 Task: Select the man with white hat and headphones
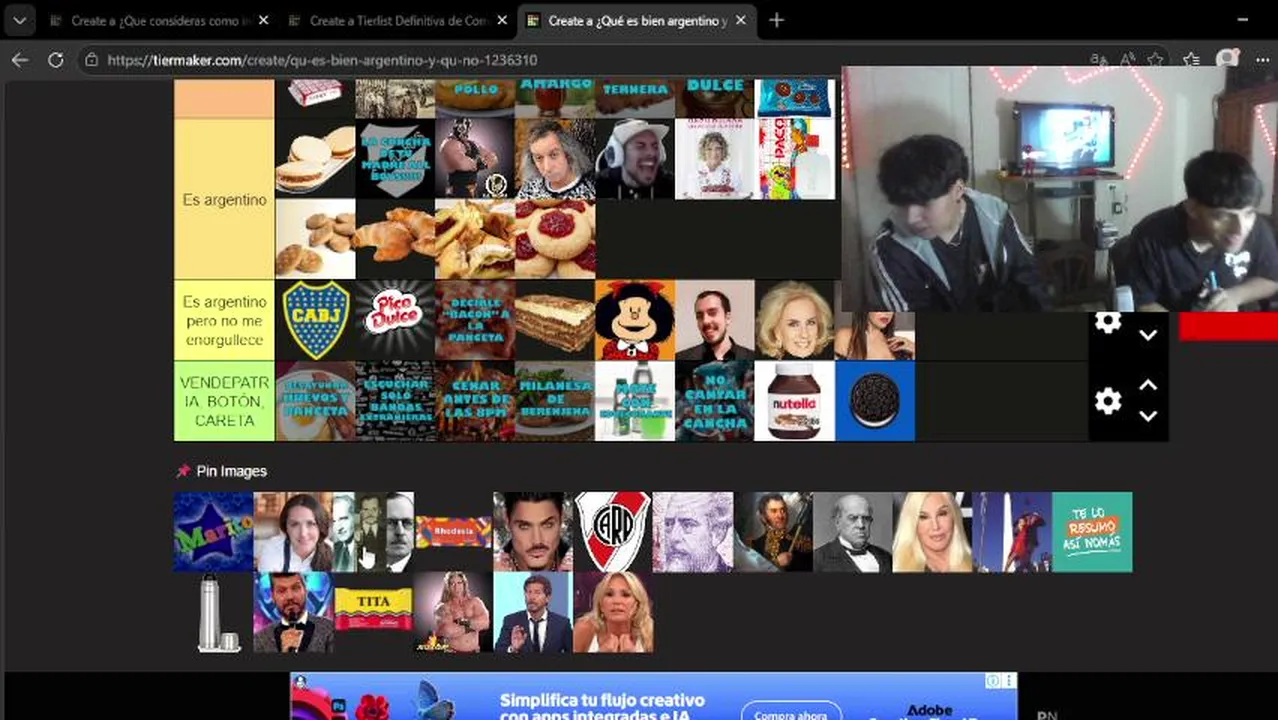635,159
